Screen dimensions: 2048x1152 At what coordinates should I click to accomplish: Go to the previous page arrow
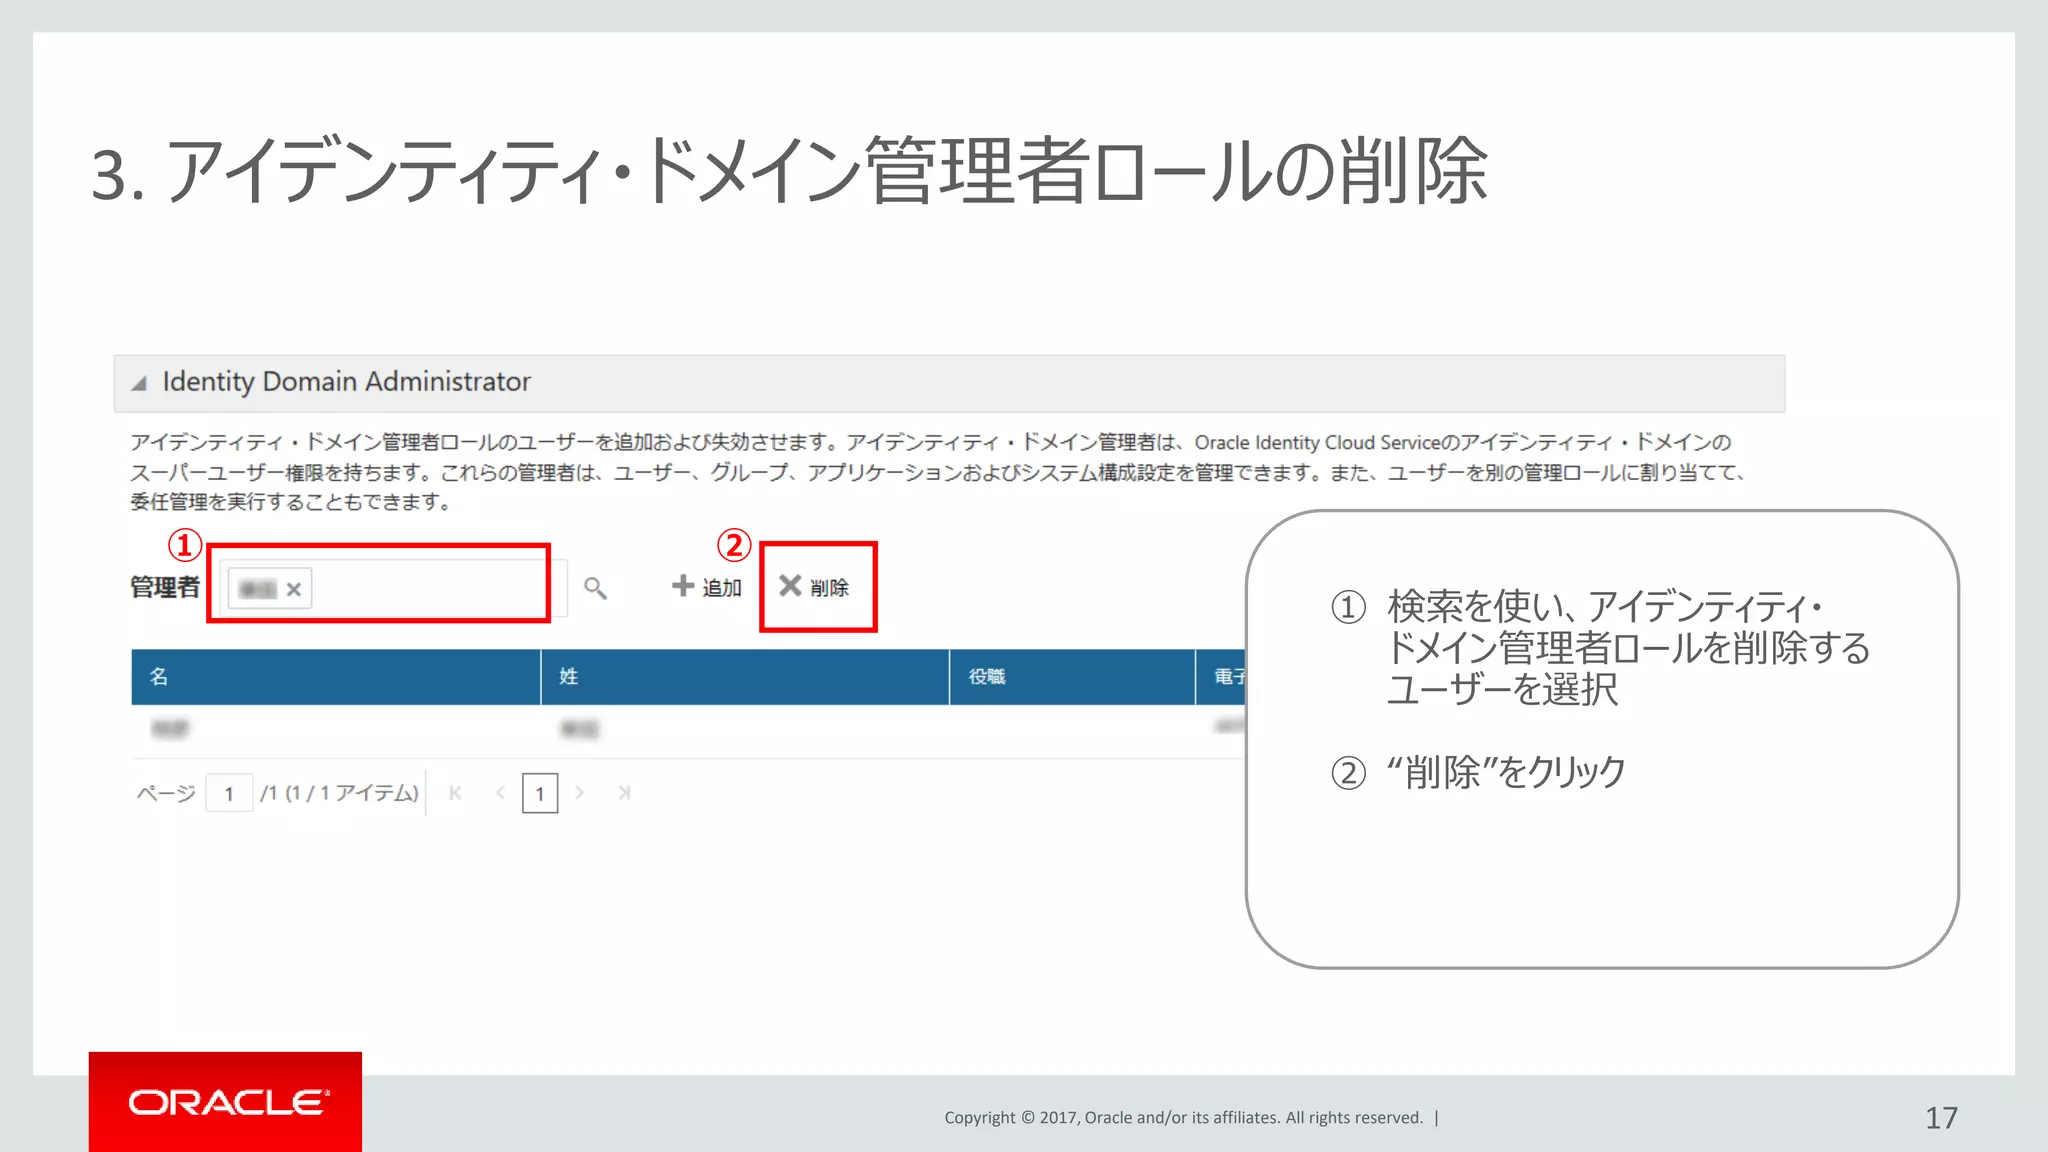pos(500,793)
